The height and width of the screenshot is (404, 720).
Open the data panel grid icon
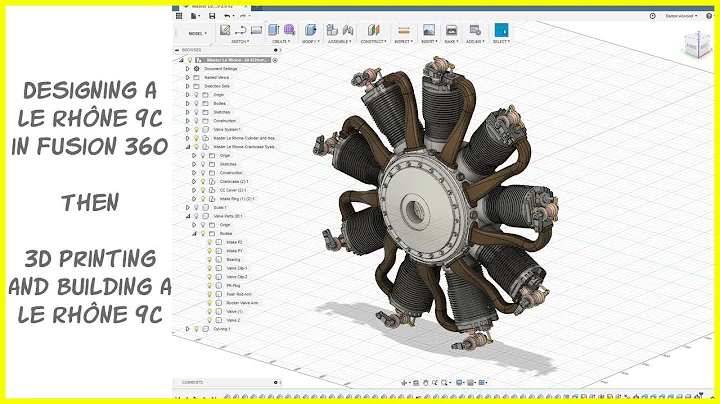coord(179,16)
